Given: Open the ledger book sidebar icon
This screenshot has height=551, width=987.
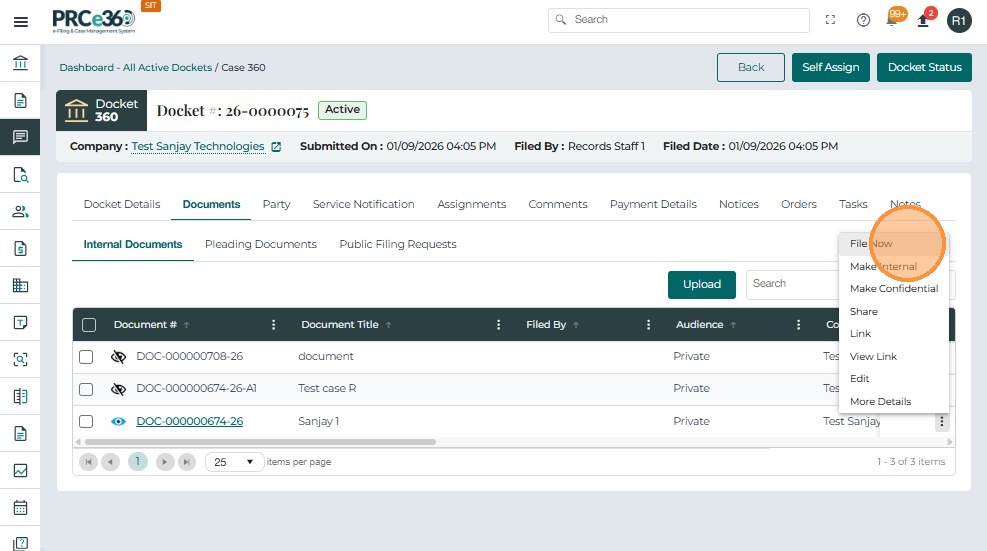Looking at the screenshot, I should [x=20, y=397].
